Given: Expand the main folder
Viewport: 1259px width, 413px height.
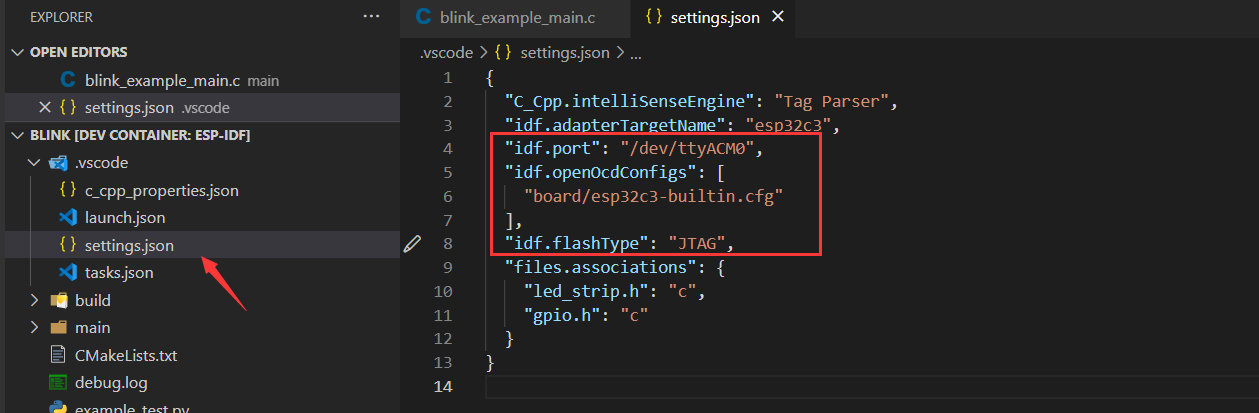Looking at the screenshot, I should point(35,327).
